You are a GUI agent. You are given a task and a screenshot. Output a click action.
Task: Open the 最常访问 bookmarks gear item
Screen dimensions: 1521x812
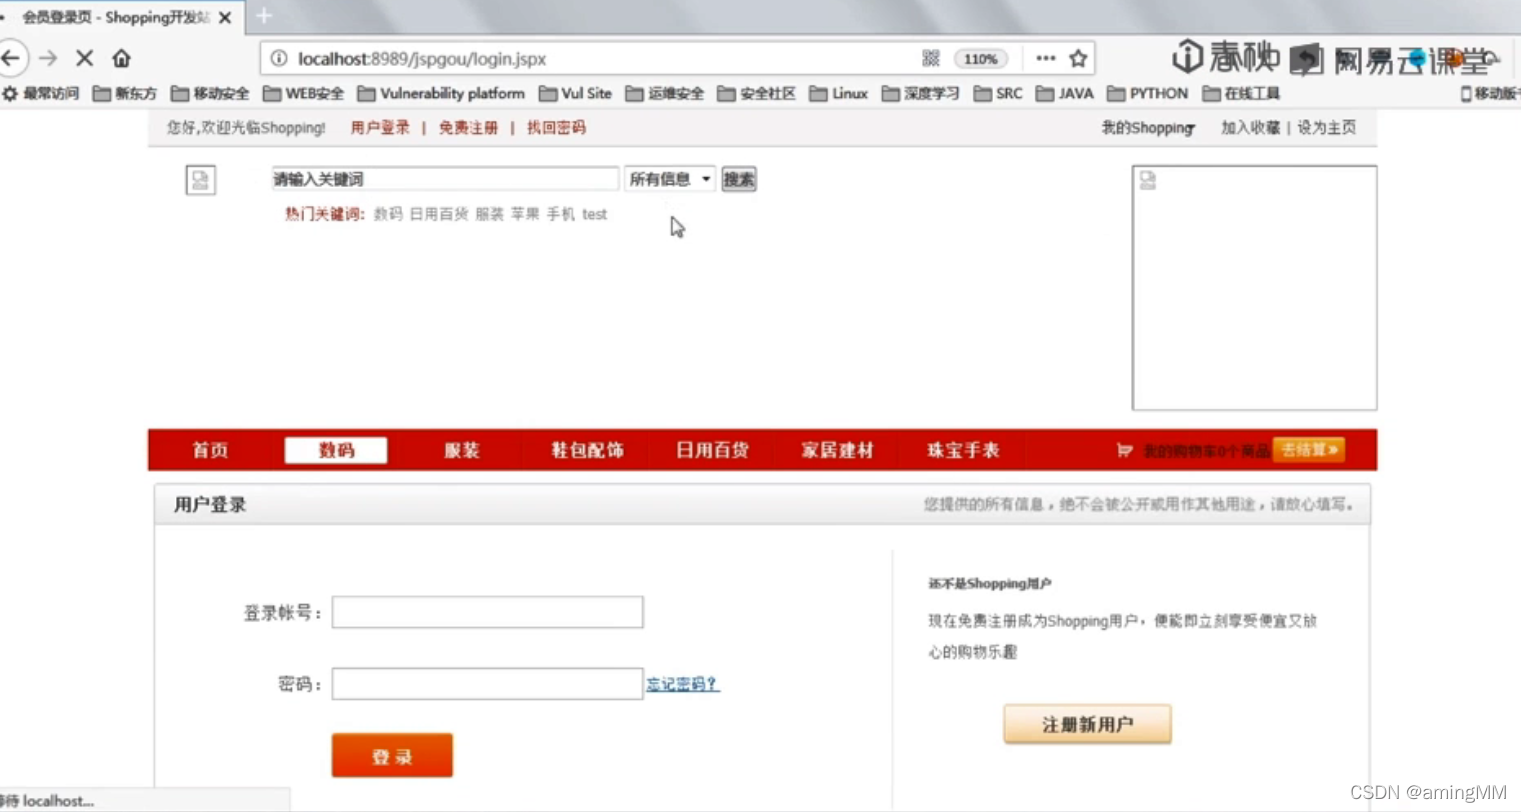(41, 93)
